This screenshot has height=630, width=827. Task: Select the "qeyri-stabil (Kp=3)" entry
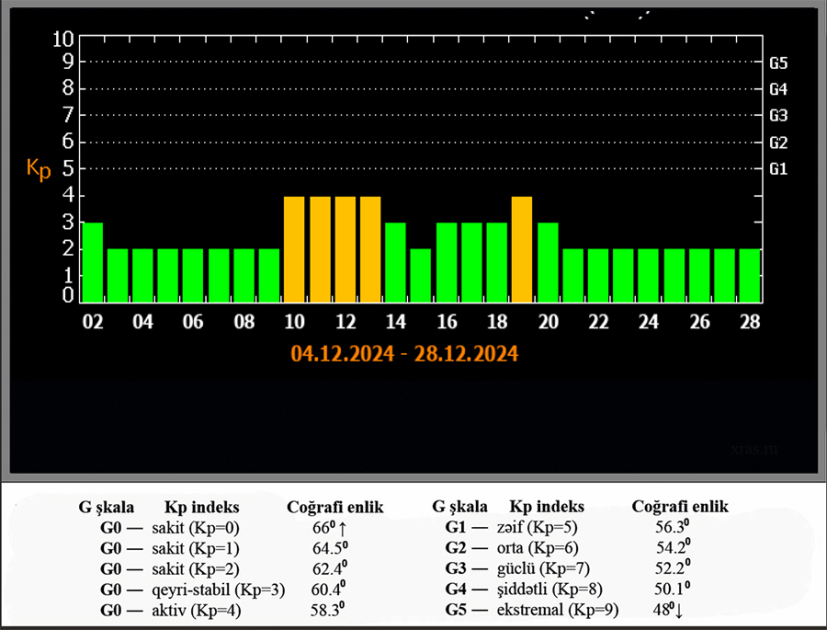[218, 589]
